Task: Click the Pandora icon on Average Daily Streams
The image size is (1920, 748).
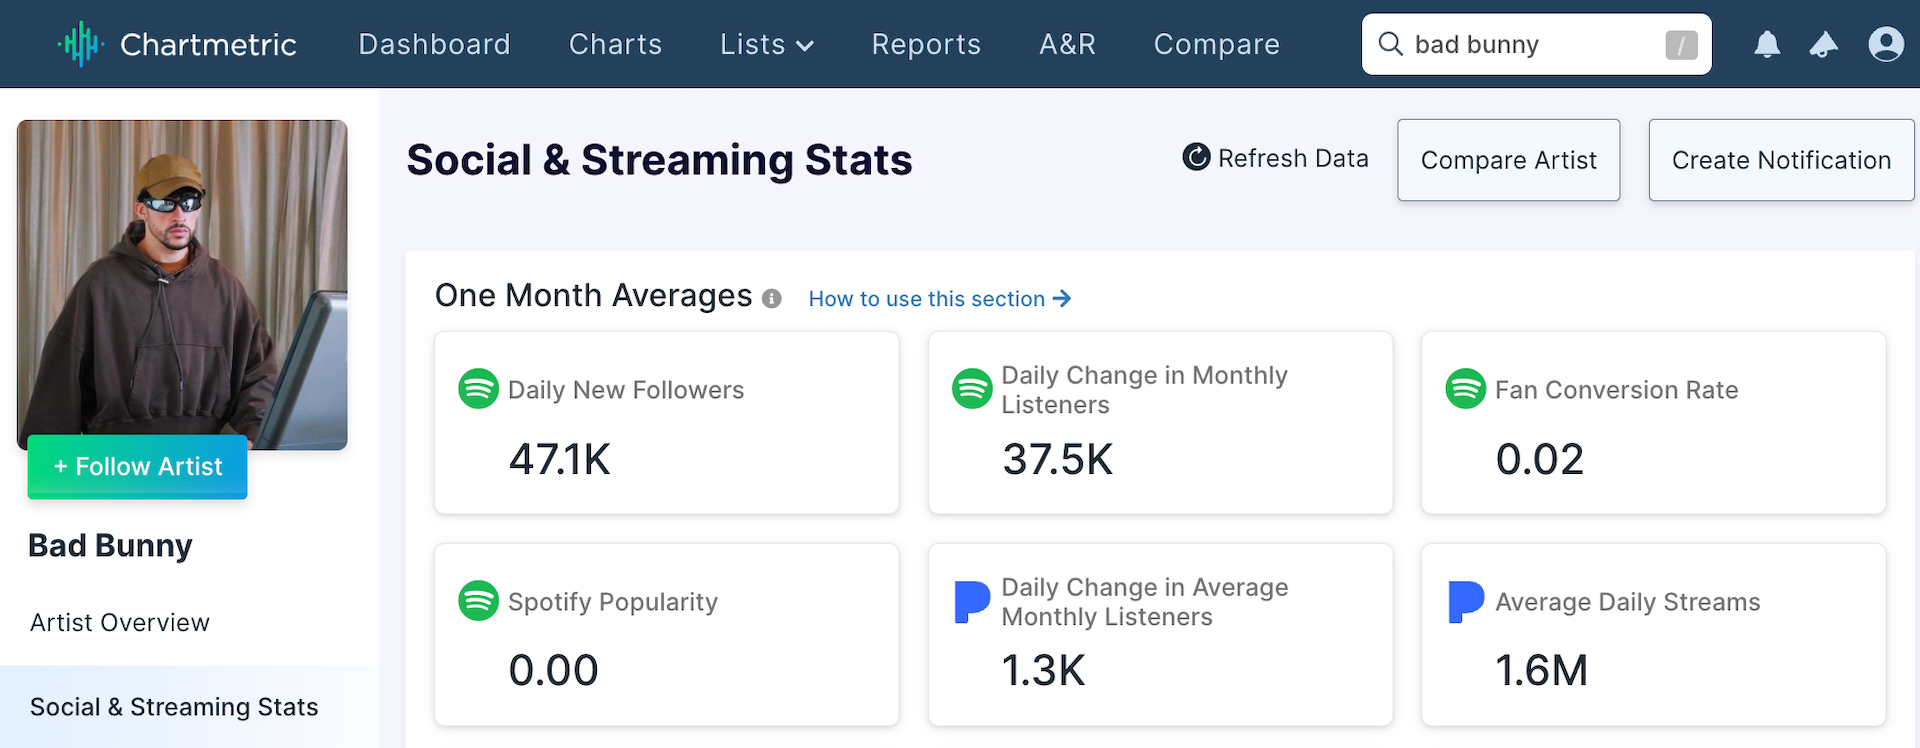Action: coord(1465,601)
